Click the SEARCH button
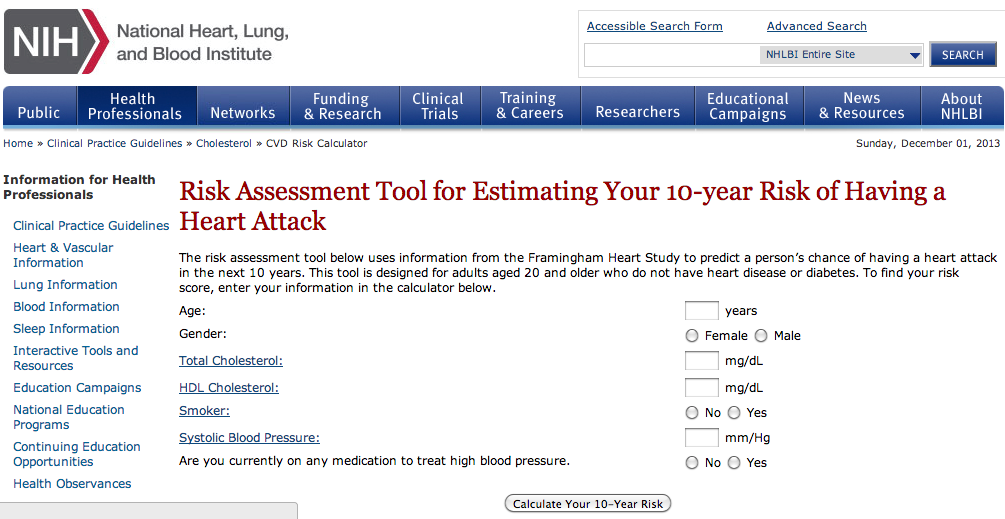 coord(962,55)
